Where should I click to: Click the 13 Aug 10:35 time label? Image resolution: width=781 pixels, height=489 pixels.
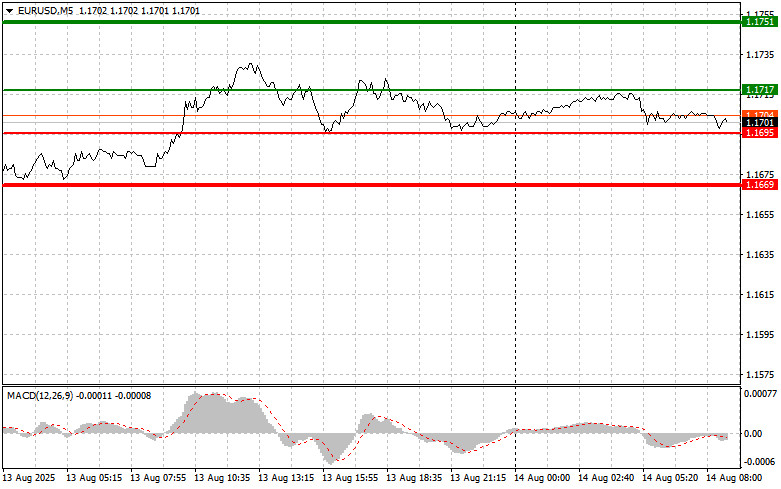tap(224, 478)
